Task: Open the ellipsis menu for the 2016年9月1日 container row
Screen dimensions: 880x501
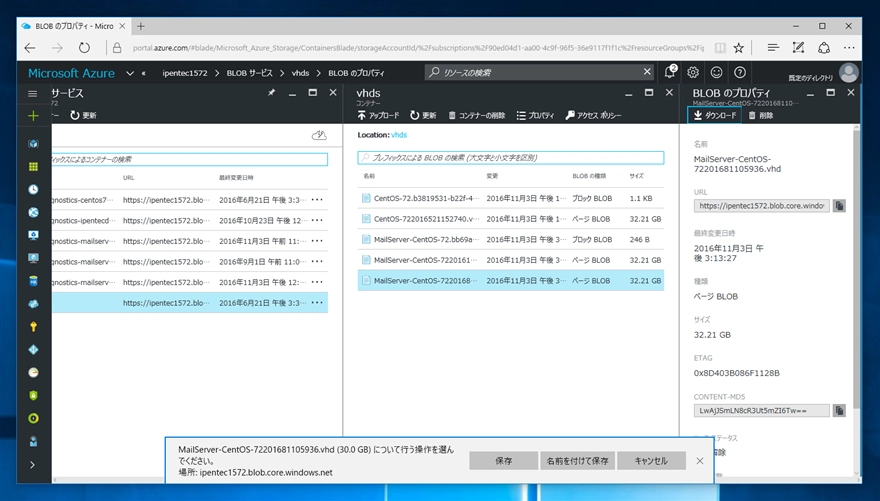Action: 317,261
